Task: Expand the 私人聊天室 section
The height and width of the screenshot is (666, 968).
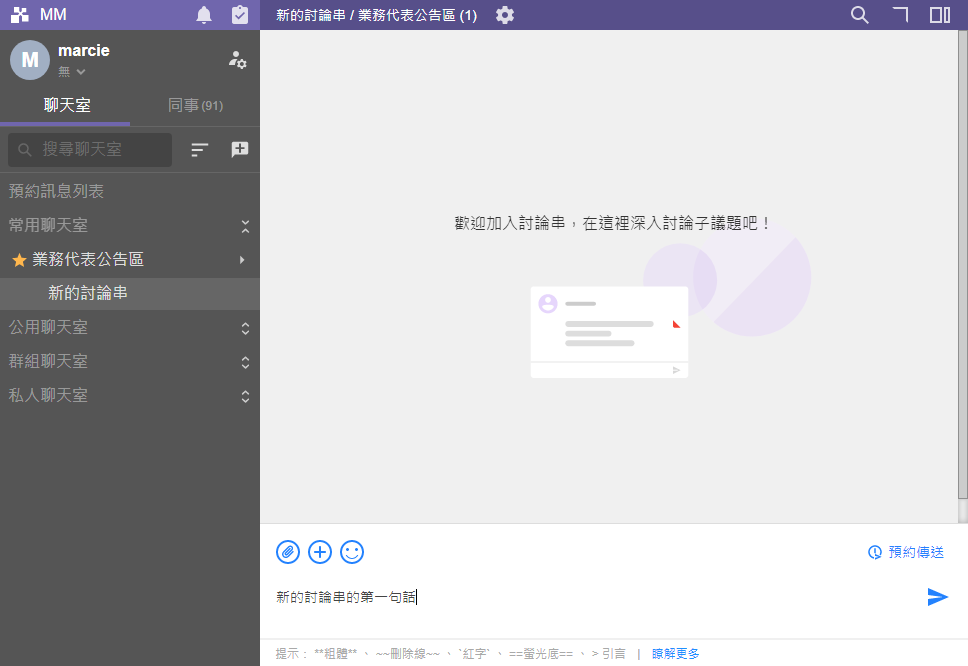Action: coord(245,396)
